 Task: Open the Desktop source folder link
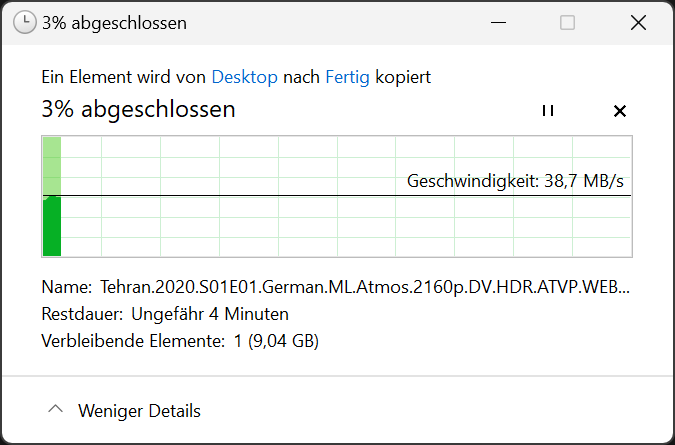point(245,77)
